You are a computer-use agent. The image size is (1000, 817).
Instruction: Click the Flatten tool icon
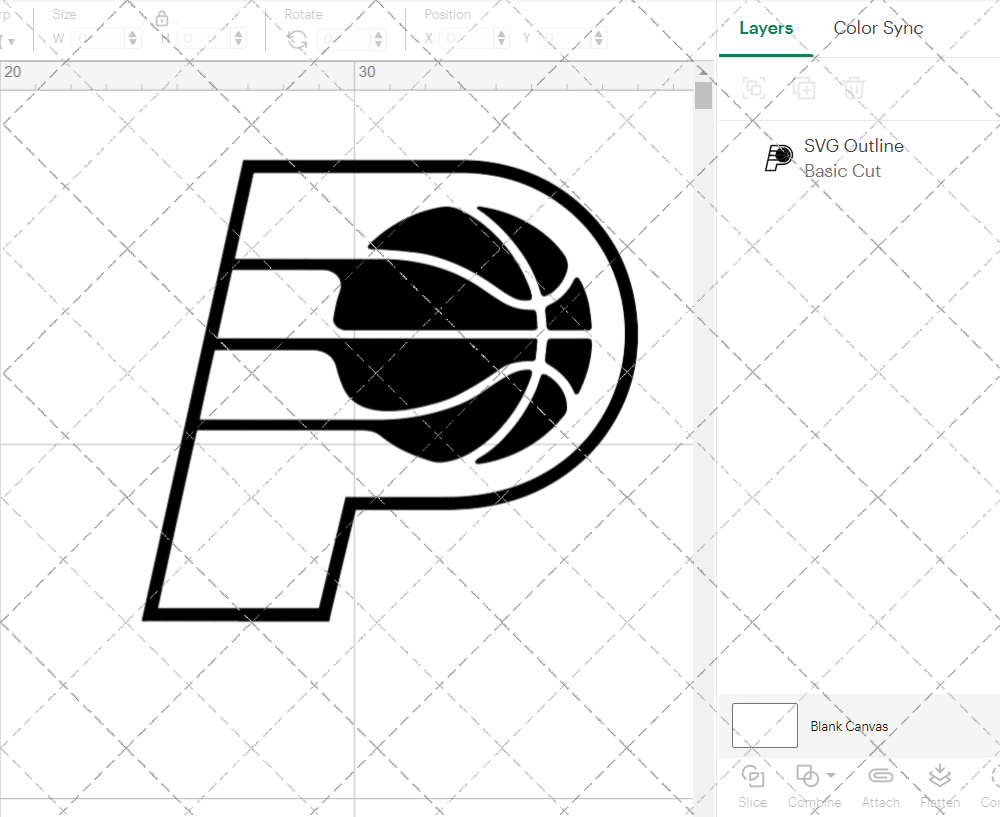pyautogui.click(x=939, y=776)
